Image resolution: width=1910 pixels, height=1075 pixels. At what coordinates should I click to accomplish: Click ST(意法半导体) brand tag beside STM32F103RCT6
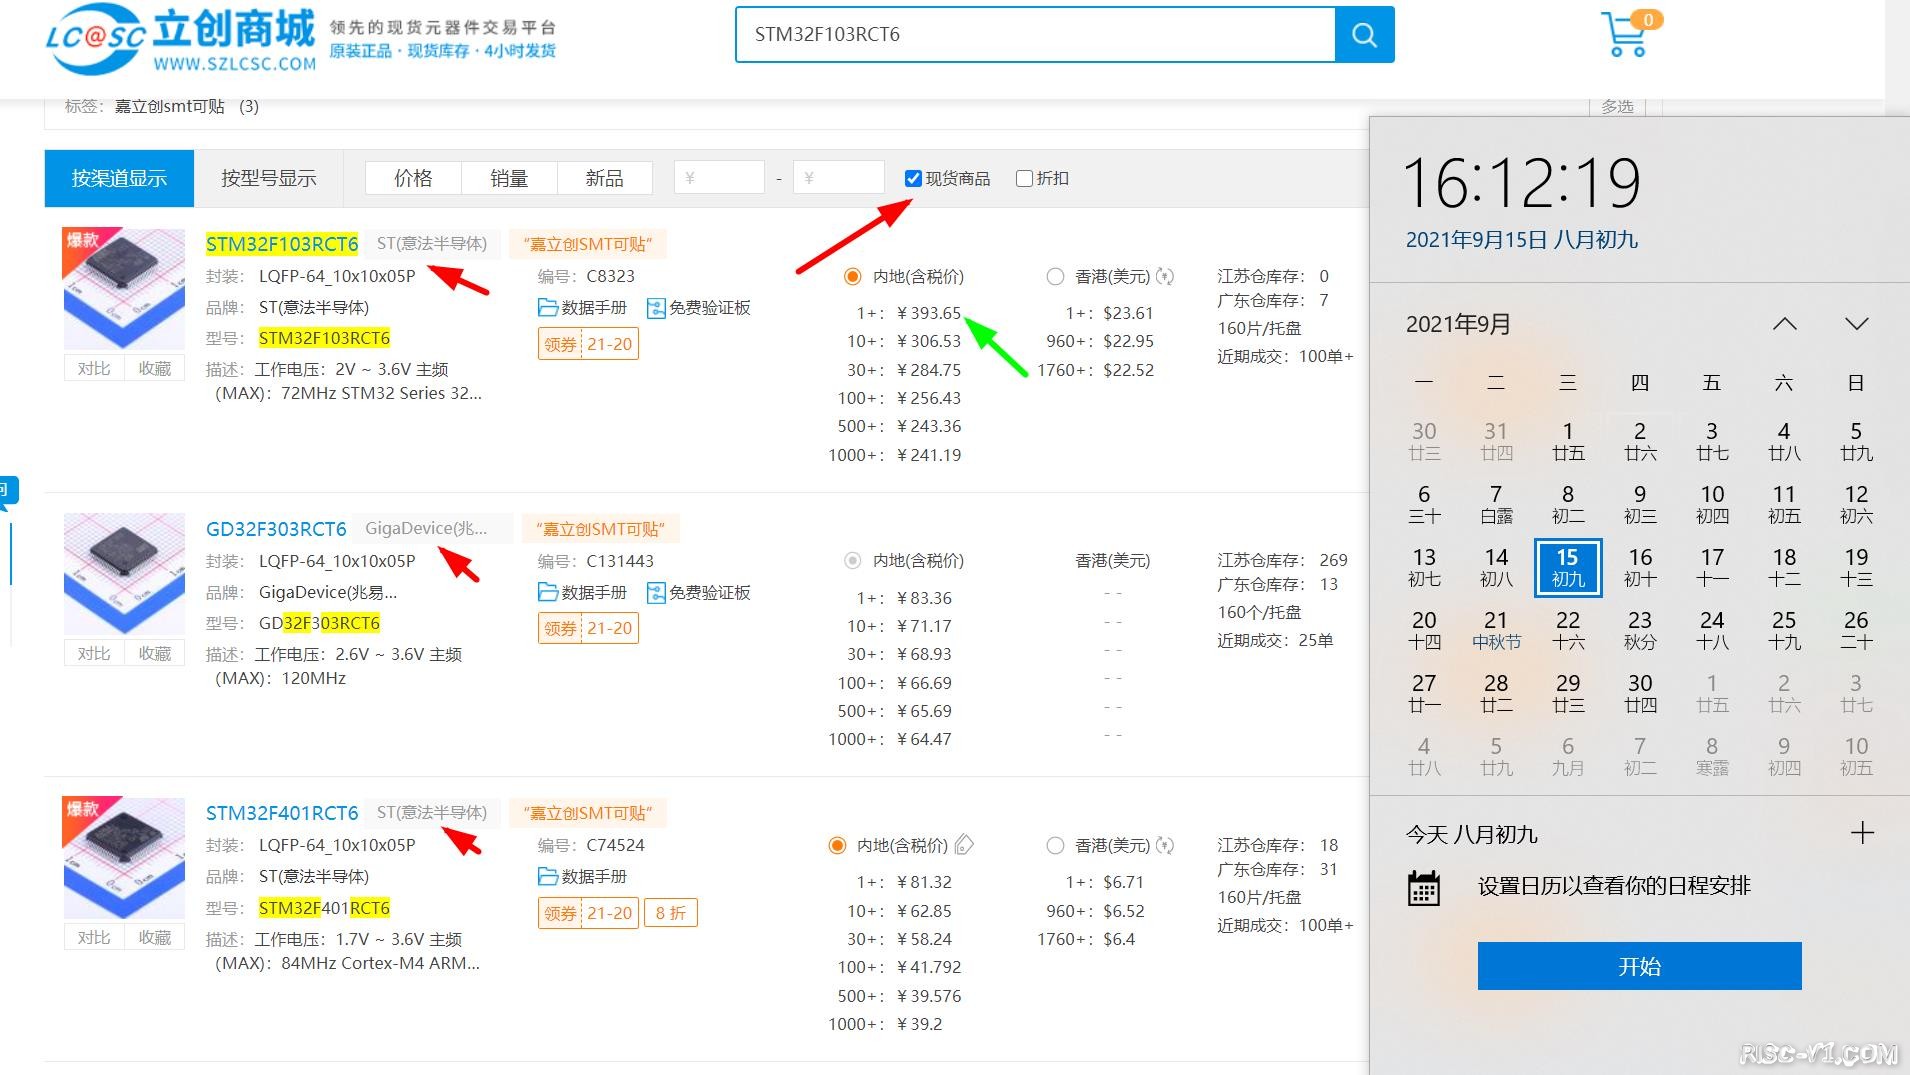(x=432, y=244)
